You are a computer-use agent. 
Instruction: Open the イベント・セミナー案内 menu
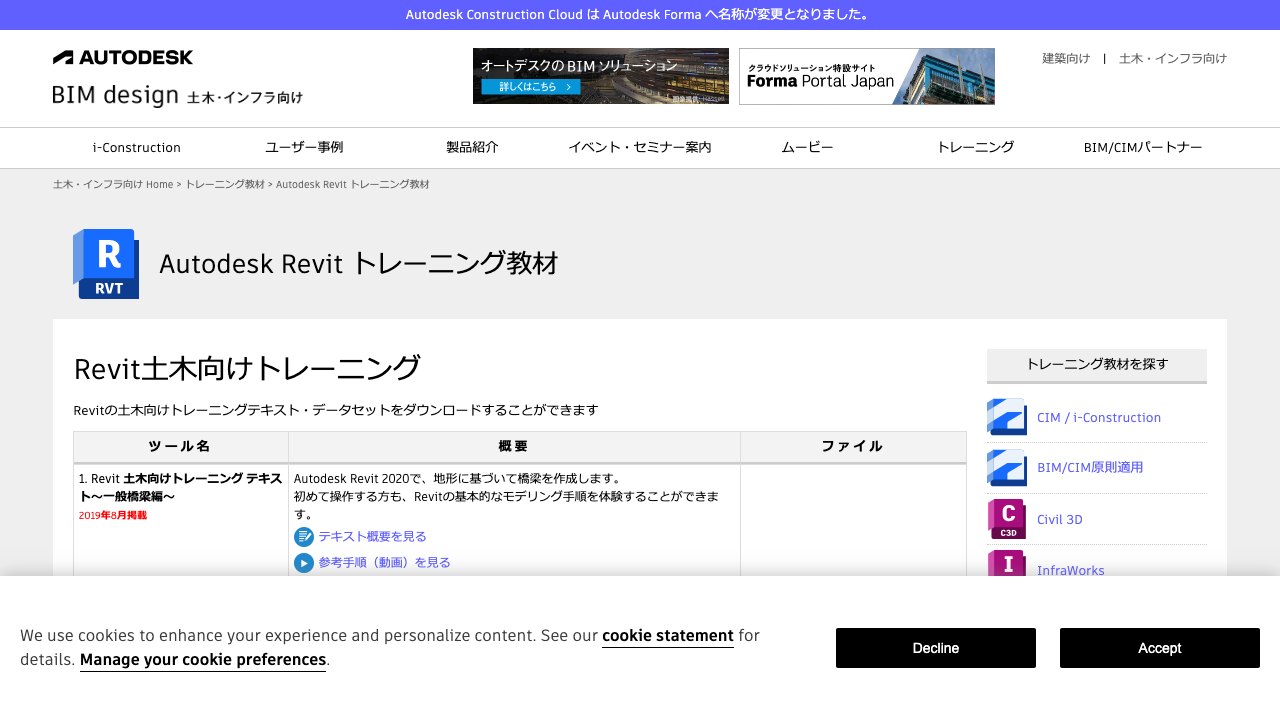tap(640, 148)
